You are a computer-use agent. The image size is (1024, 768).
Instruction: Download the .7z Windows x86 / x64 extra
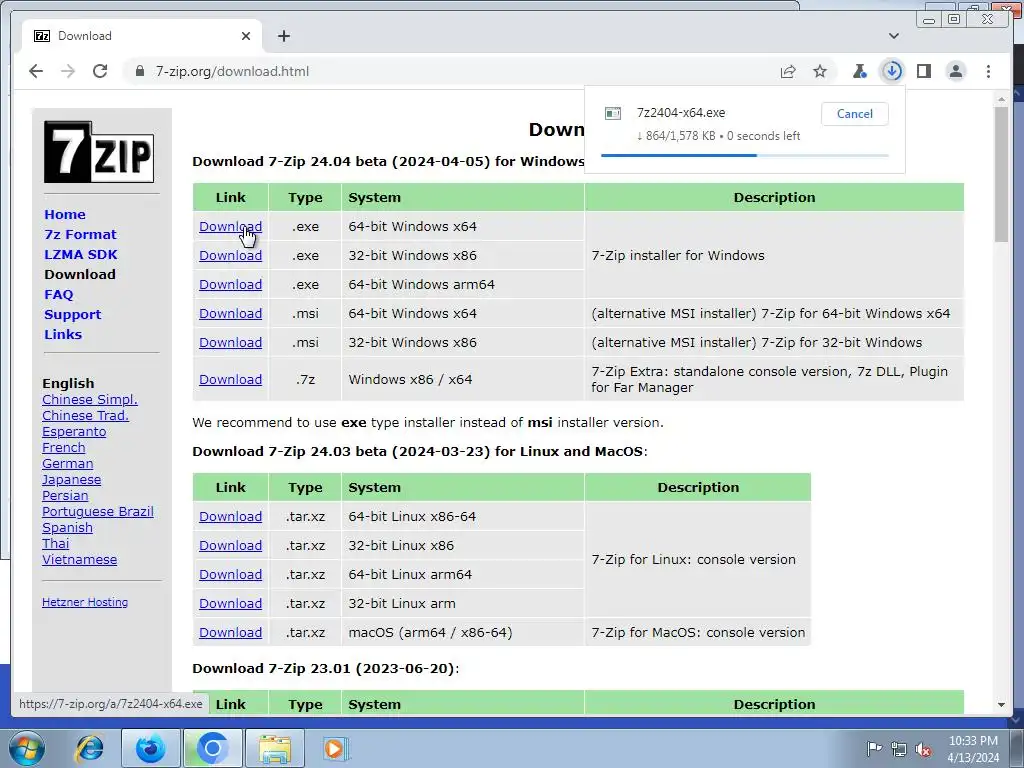231,379
